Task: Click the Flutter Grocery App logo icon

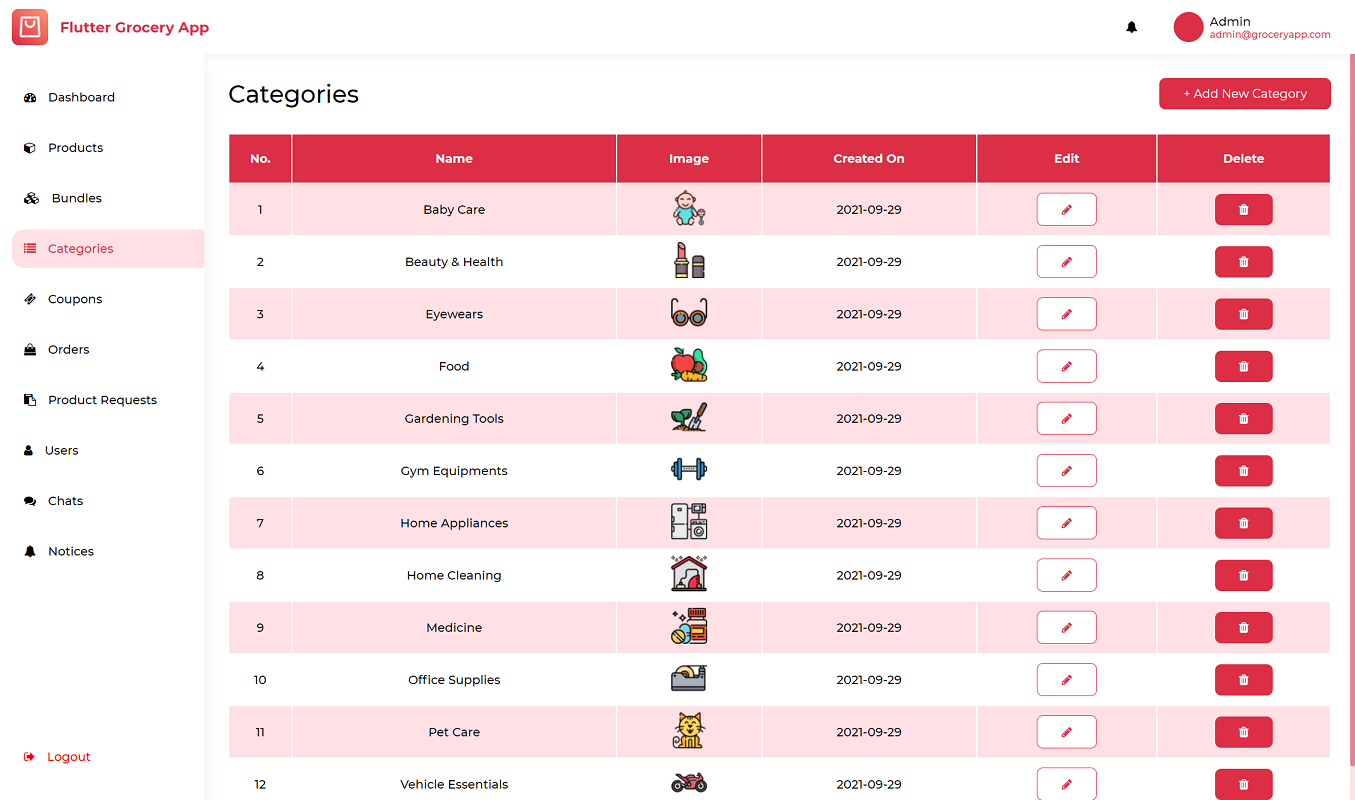Action: coord(30,27)
